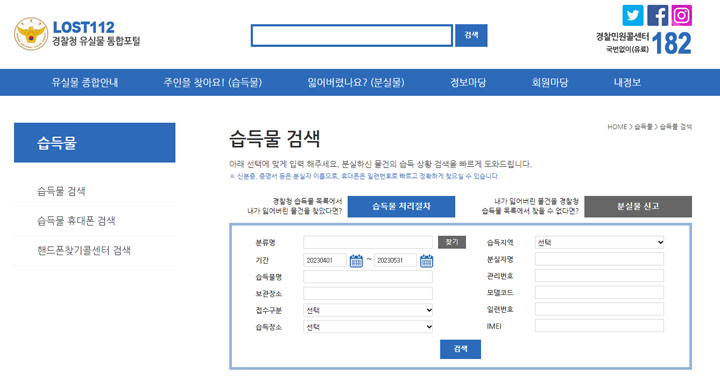Image resolution: width=720 pixels, height=380 pixels.
Task: Click the LOST112 경찰청 유실물 통합포털 title
Action: click(x=96, y=34)
